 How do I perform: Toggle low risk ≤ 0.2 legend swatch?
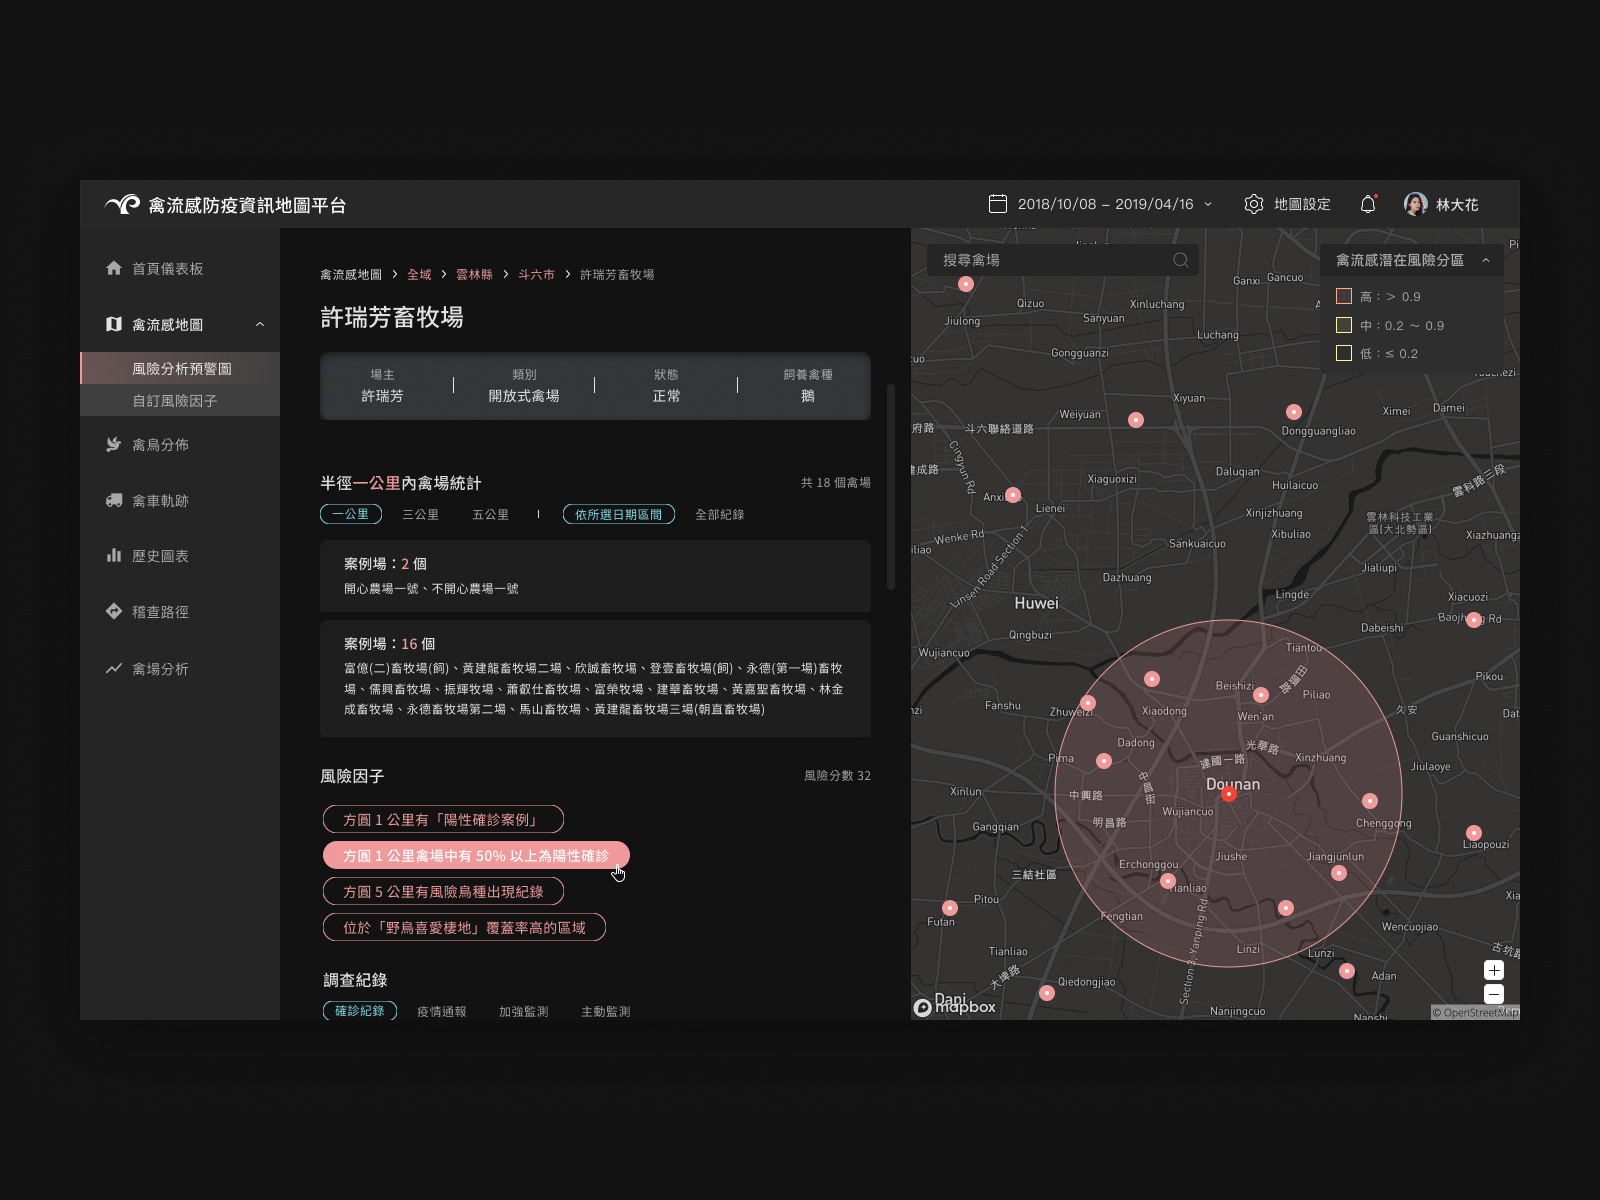coord(1344,353)
